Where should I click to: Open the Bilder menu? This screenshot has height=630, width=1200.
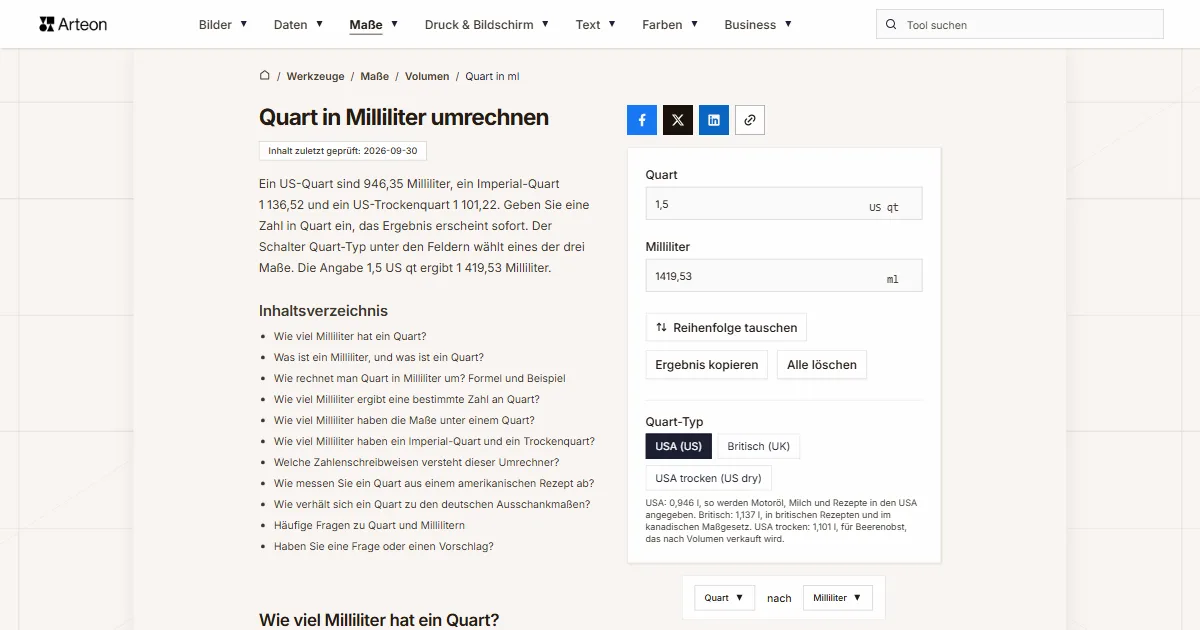coord(223,25)
